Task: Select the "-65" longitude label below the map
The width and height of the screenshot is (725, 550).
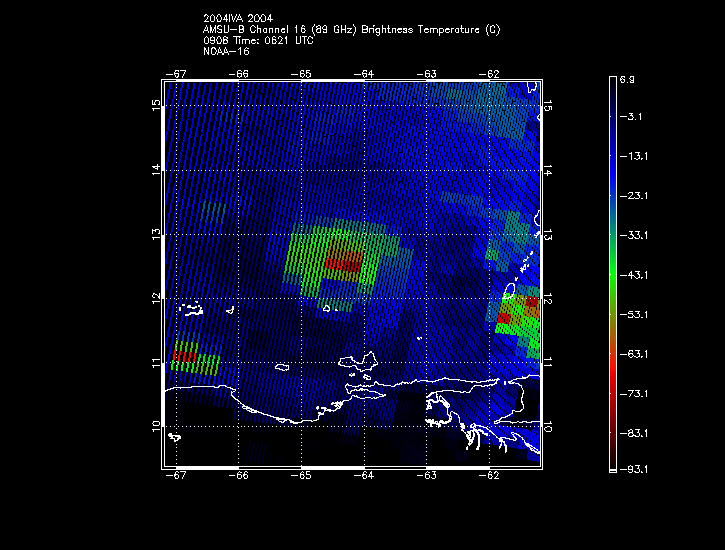Action: [x=301, y=476]
